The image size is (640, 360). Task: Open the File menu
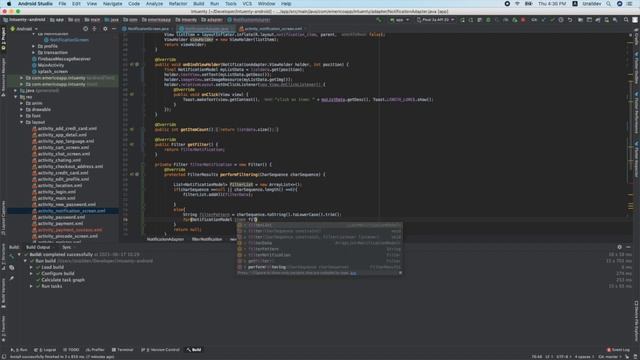coord(62,4)
